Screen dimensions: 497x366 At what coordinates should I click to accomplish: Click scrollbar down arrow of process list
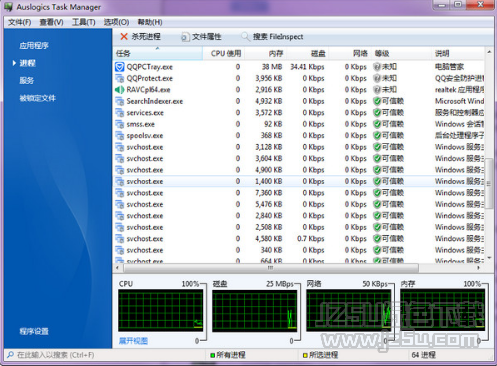(489, 258)
